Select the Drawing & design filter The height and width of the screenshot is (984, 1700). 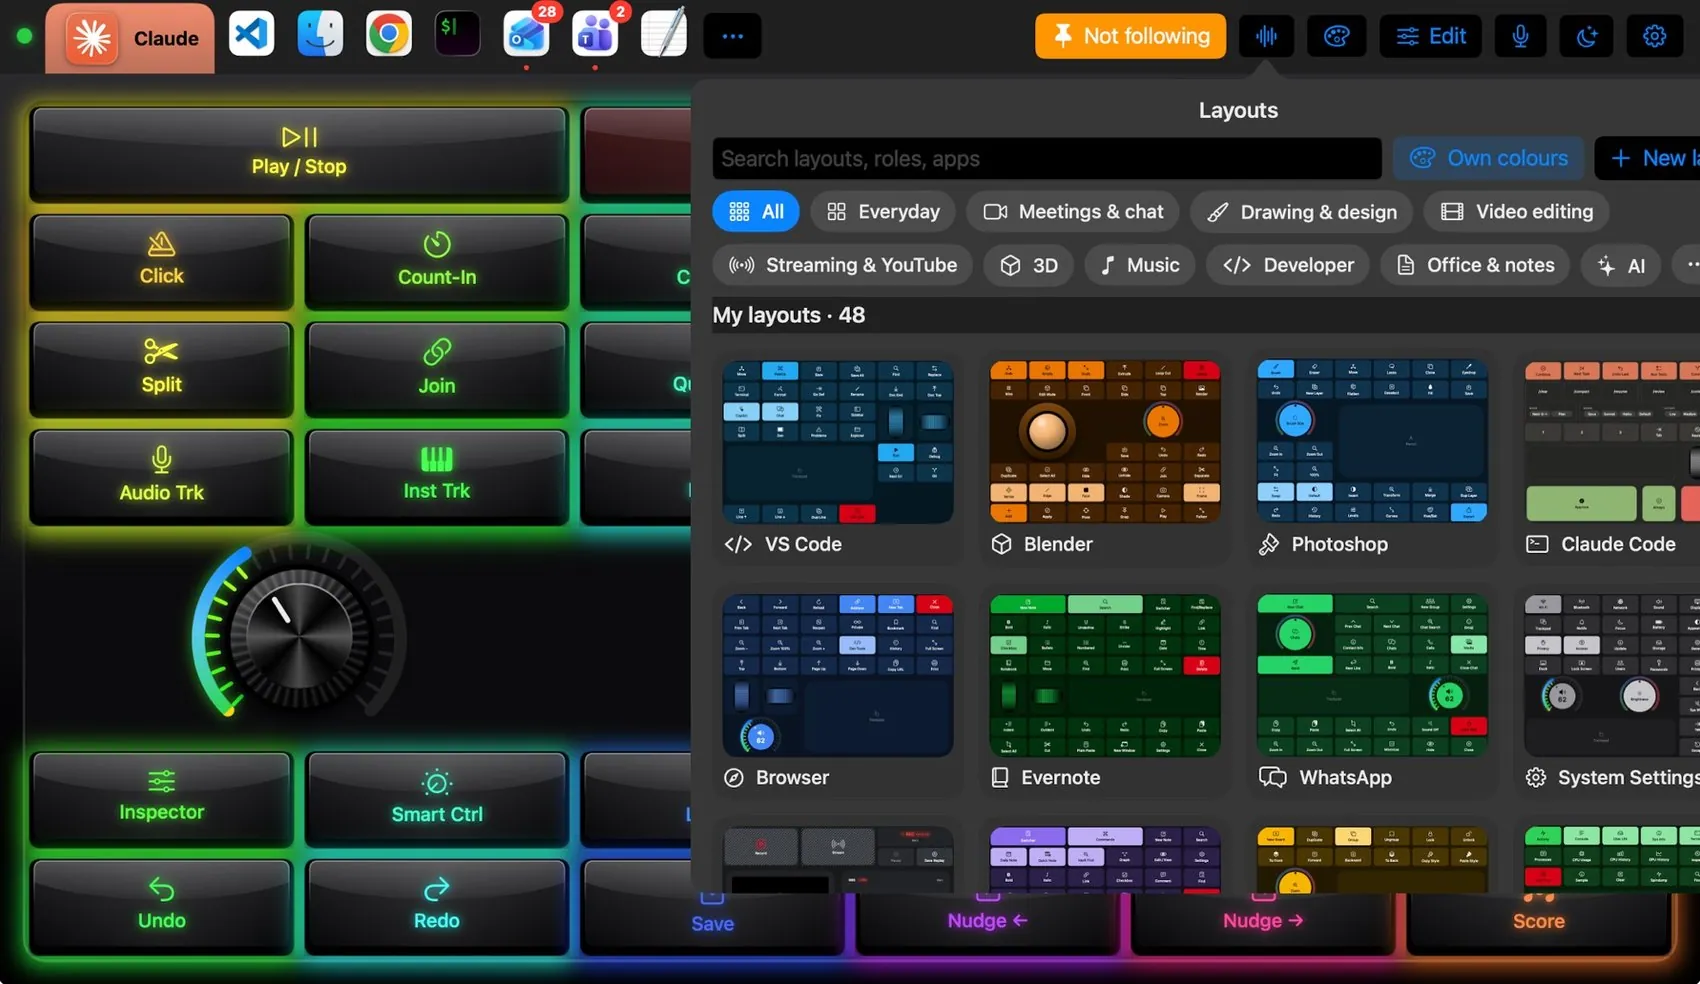point(1301,212)
